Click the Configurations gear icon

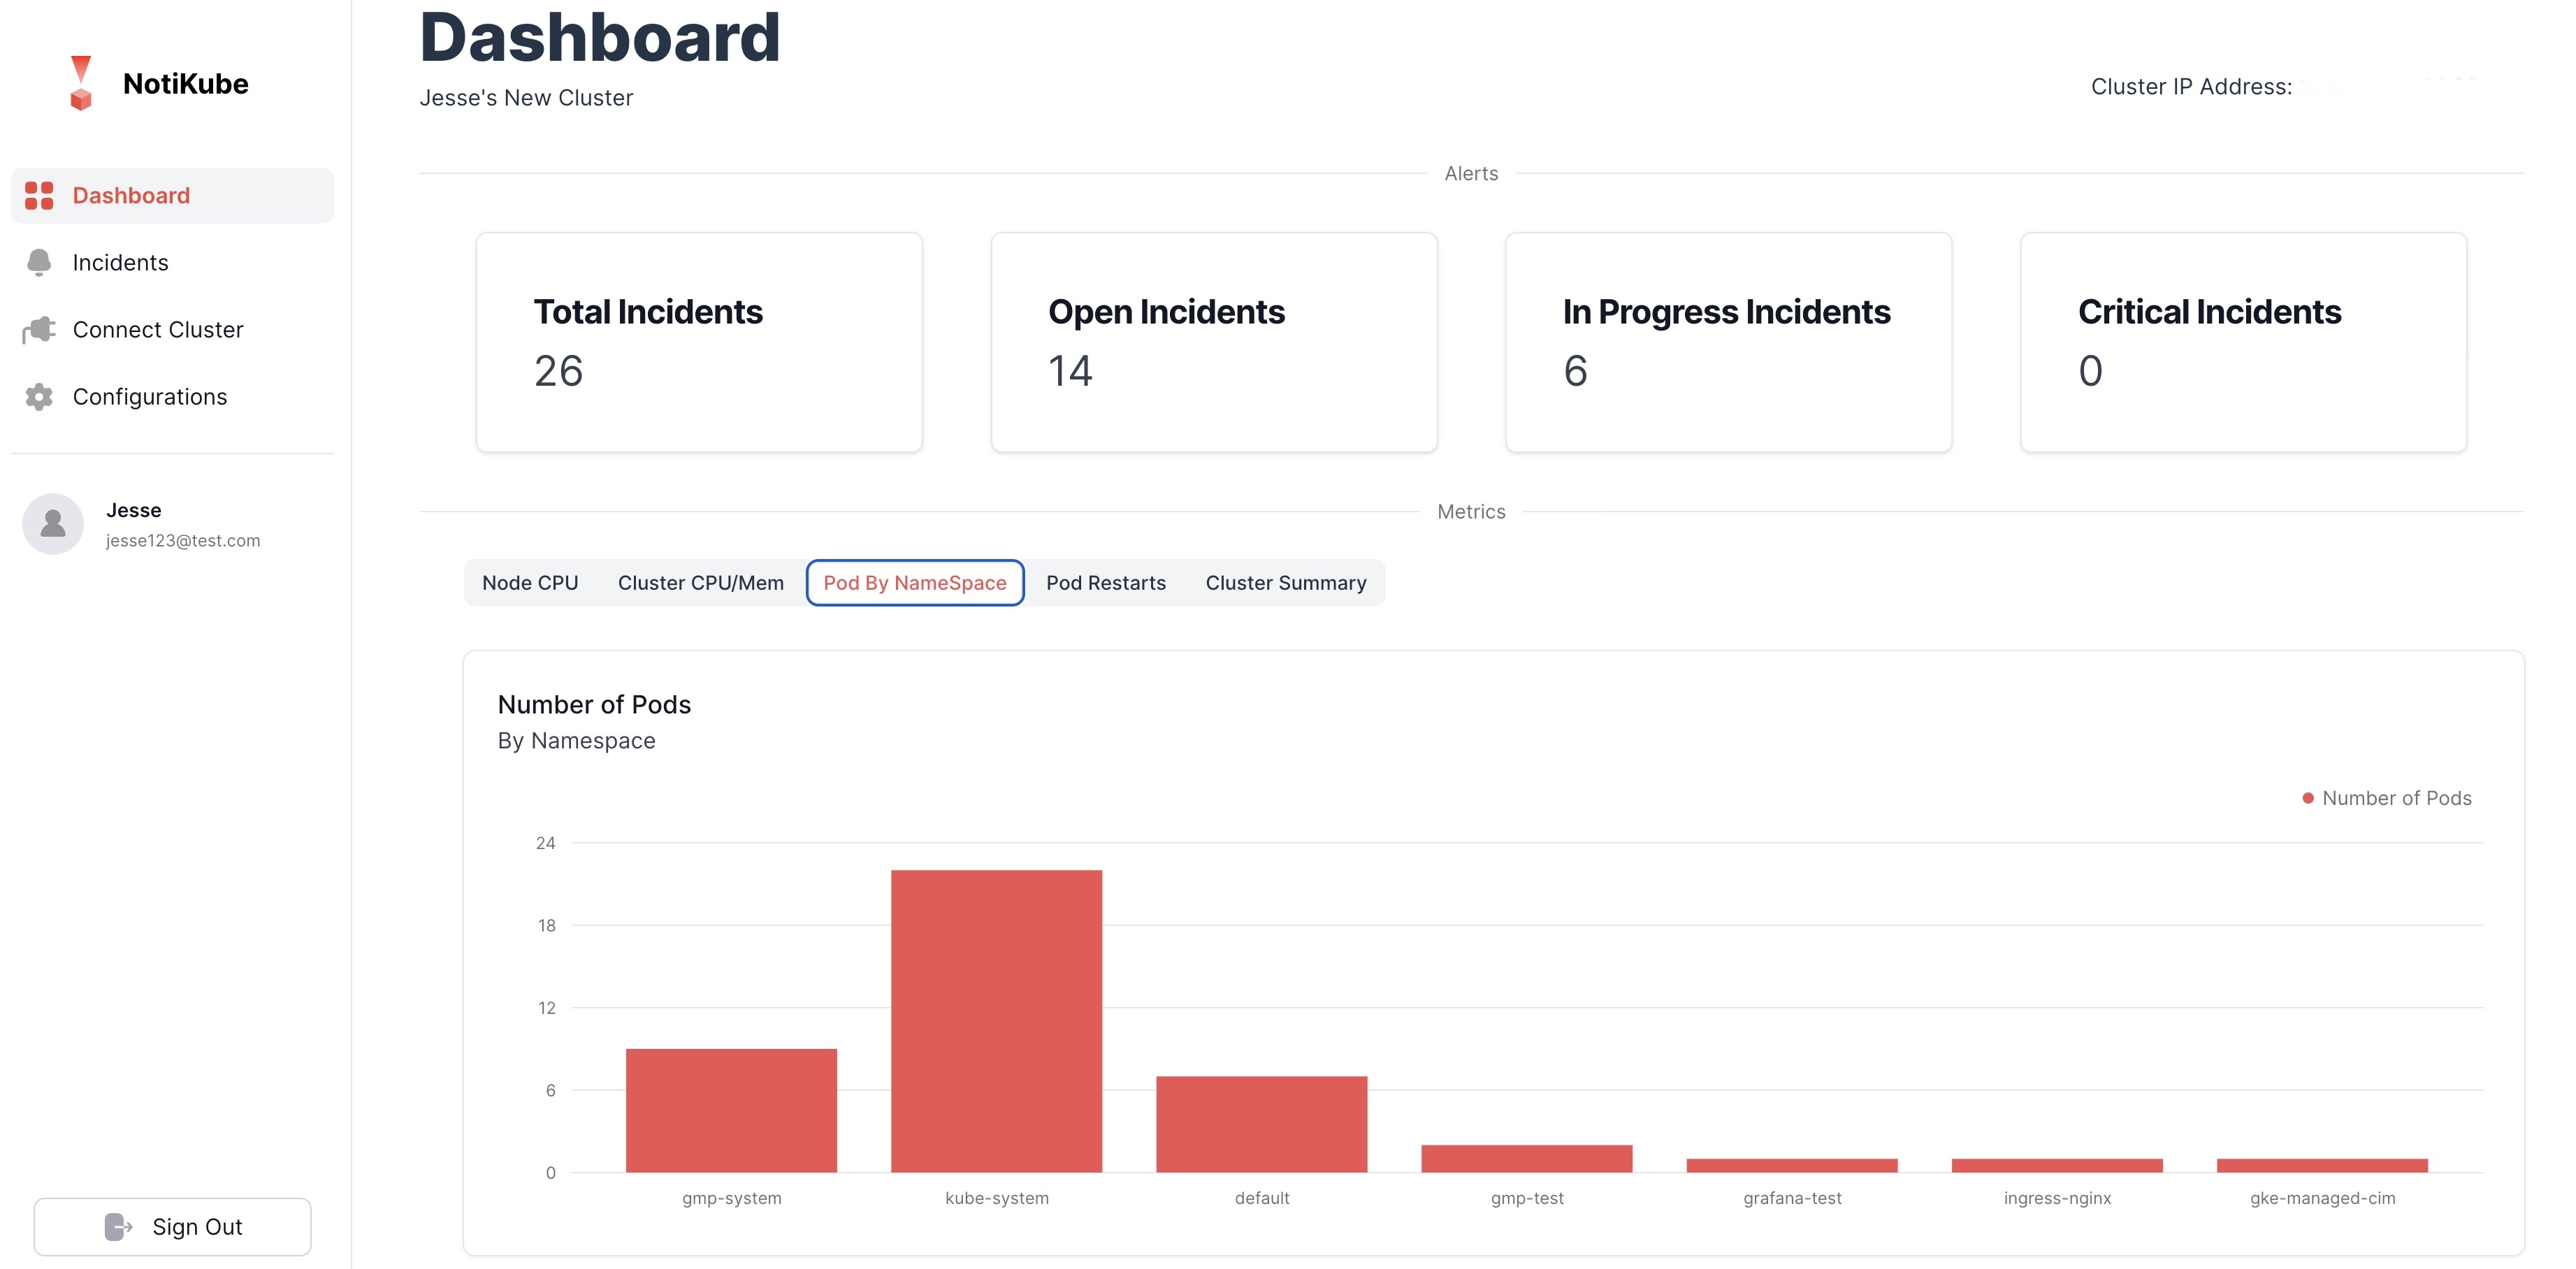pyautogui.click(x=39, y=396)
